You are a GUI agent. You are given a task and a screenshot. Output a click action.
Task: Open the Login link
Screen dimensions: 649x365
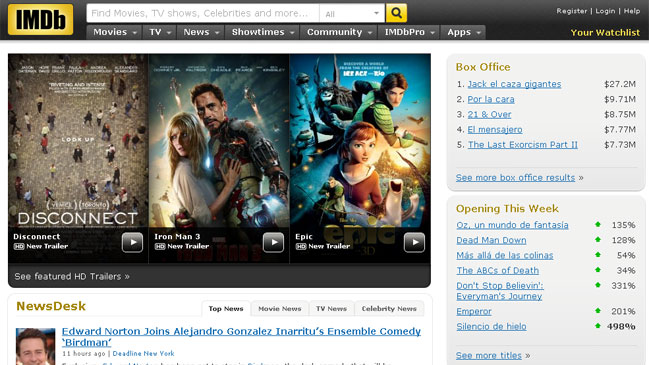[x=605, y=11]
